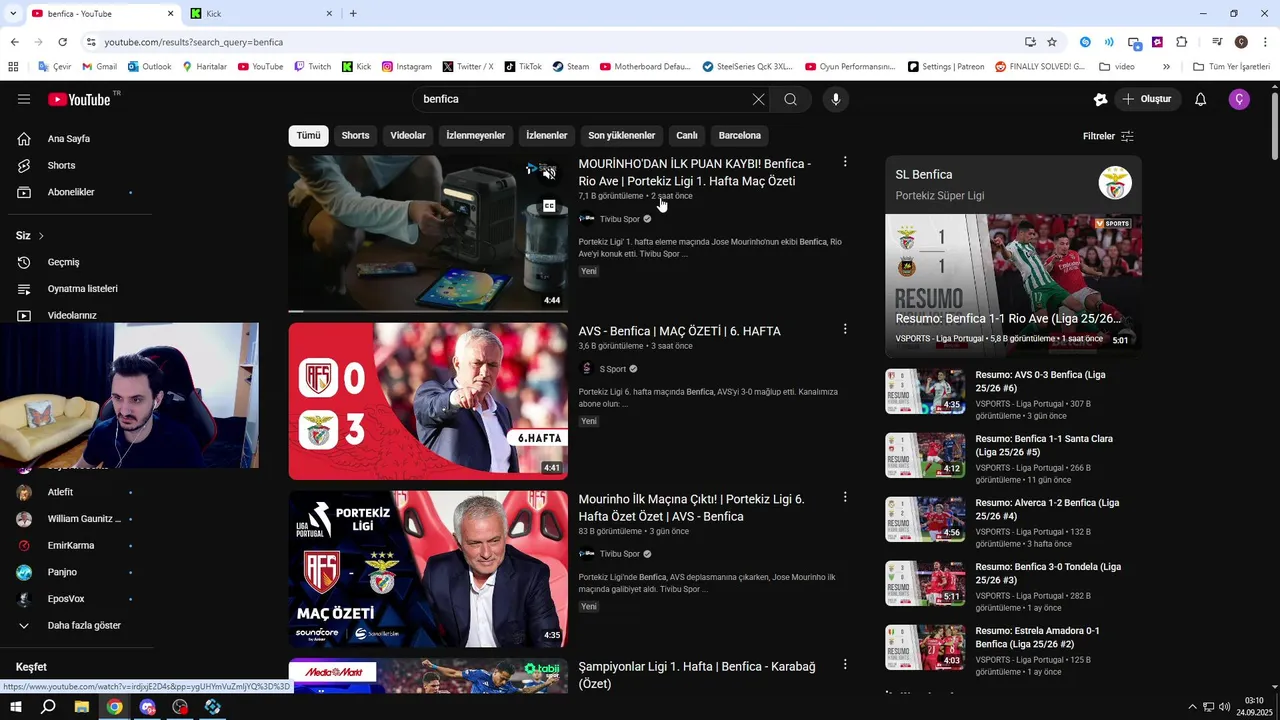Open File Explorer from the taskbar

coord(82,707)
